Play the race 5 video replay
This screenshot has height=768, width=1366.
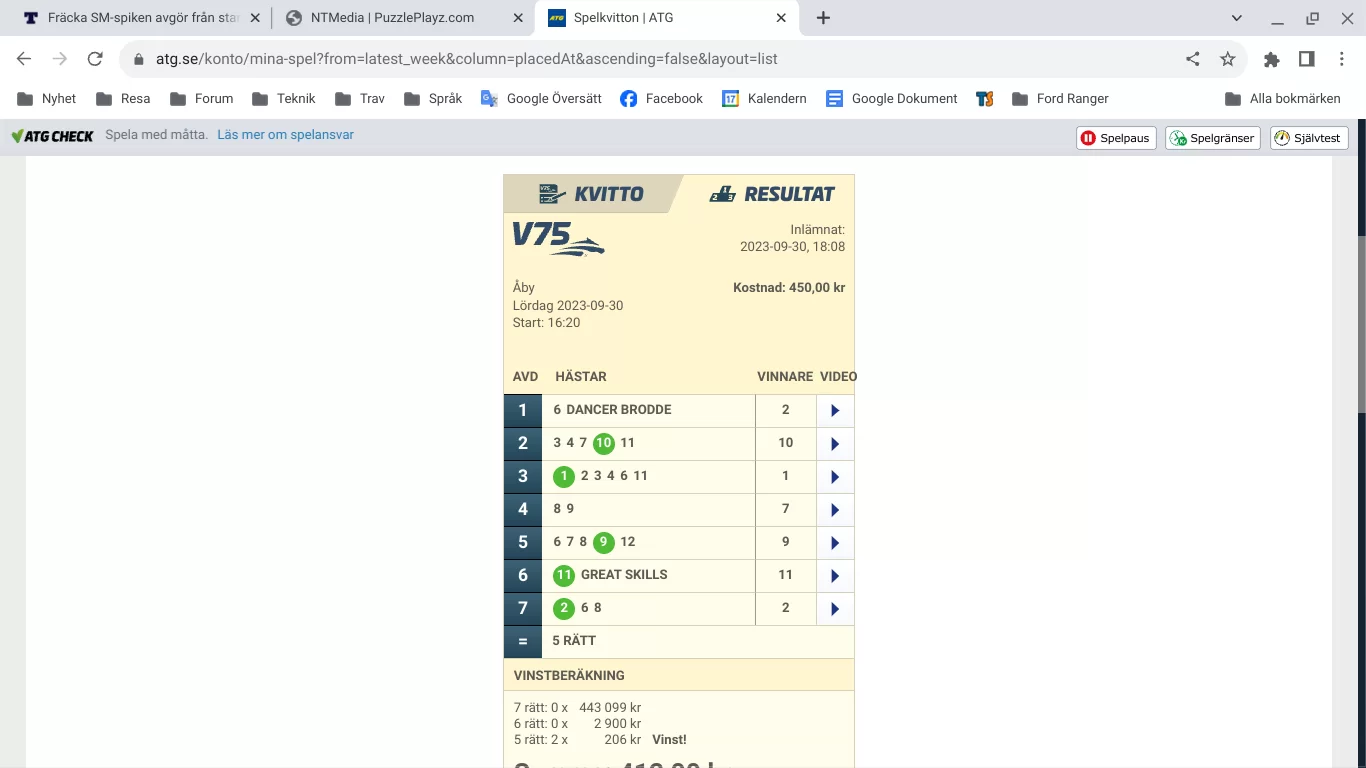click(835, 542)
